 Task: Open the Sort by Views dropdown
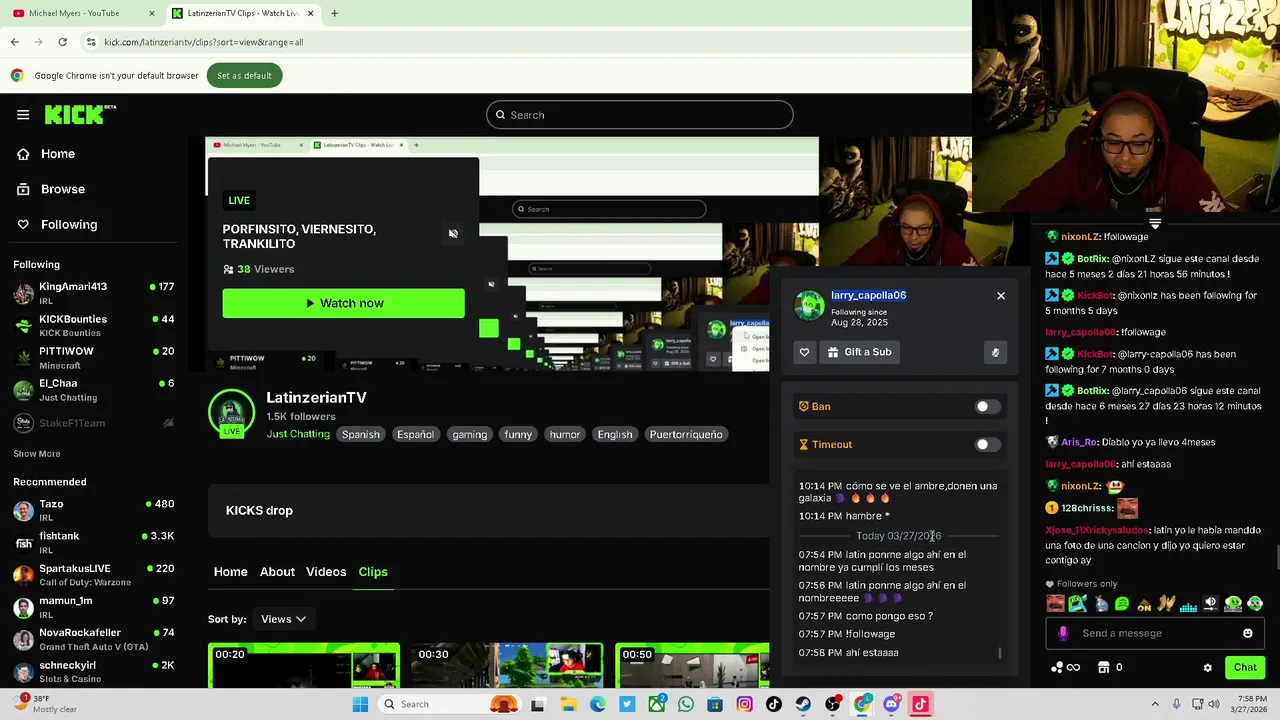point(283,619)
